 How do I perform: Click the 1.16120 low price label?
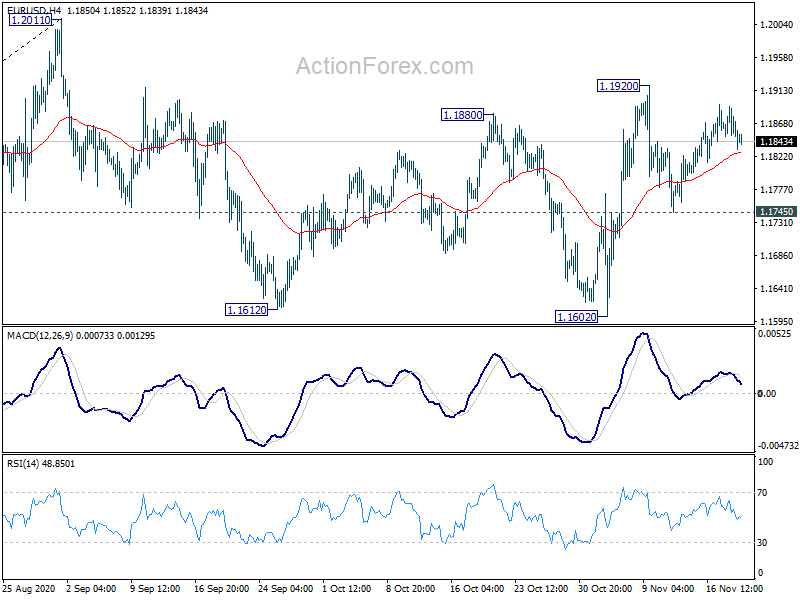(x=246, y=310)
